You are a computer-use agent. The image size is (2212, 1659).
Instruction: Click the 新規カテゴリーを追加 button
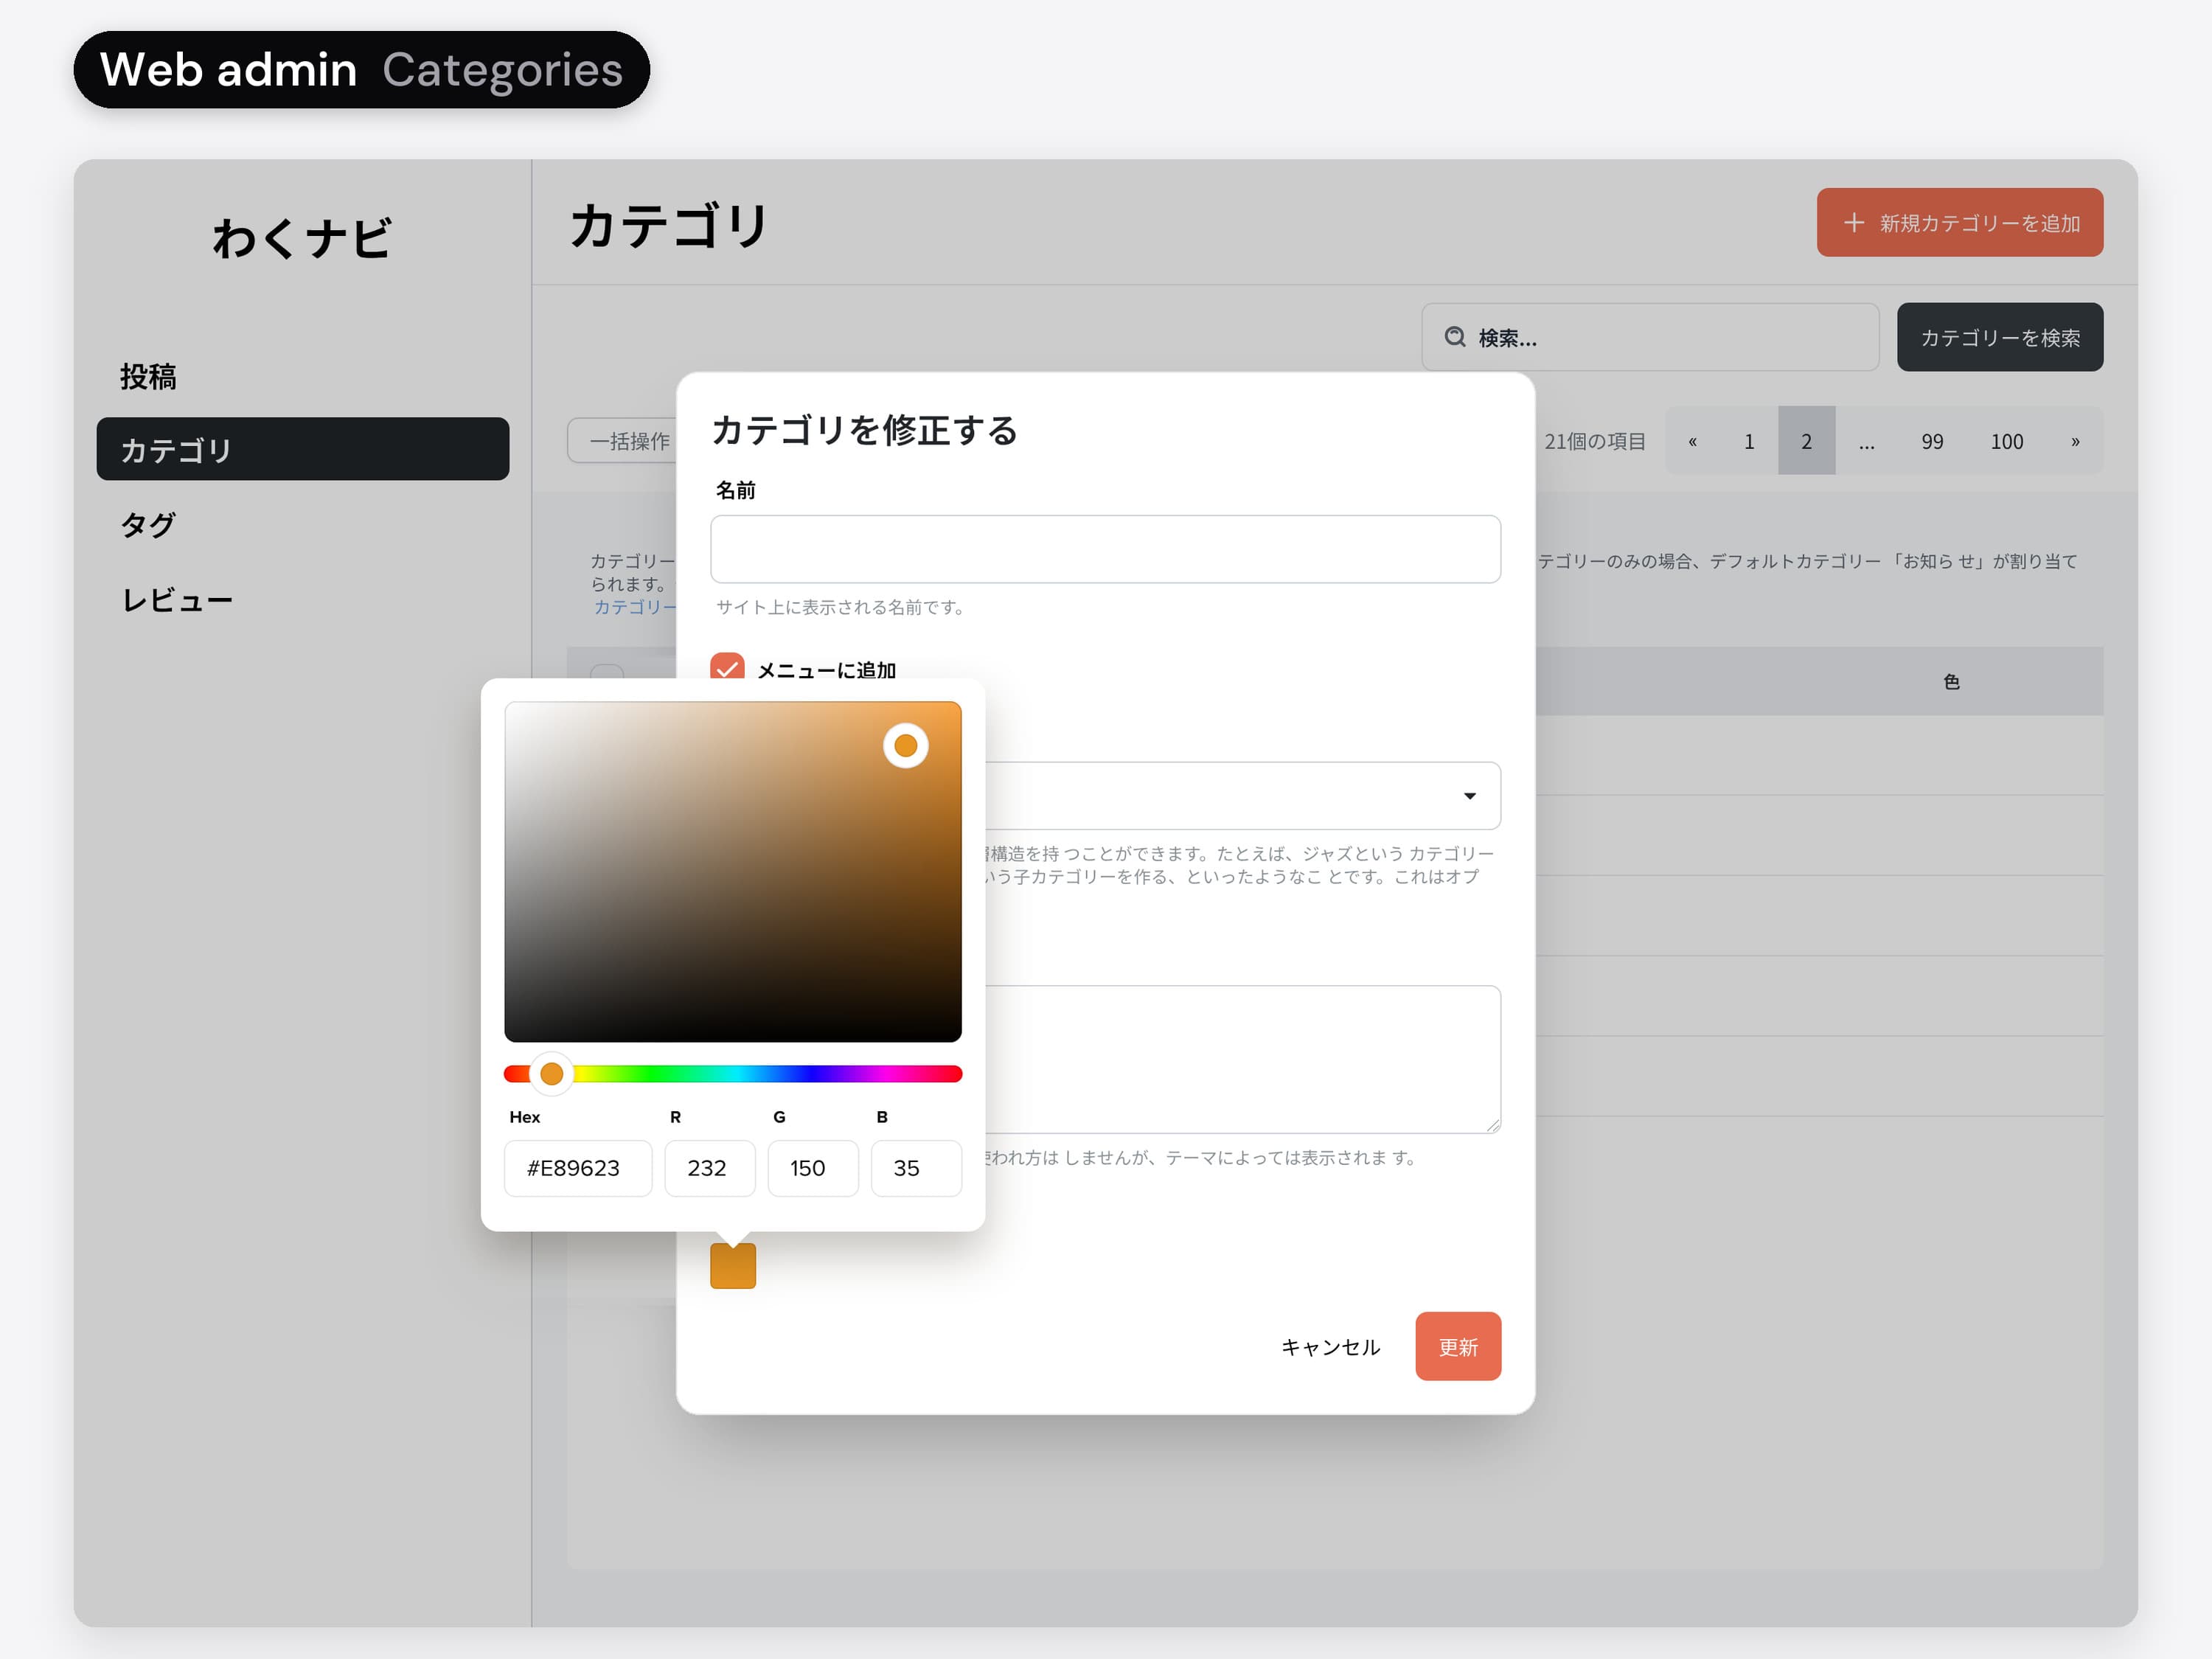pos(1959,222)
